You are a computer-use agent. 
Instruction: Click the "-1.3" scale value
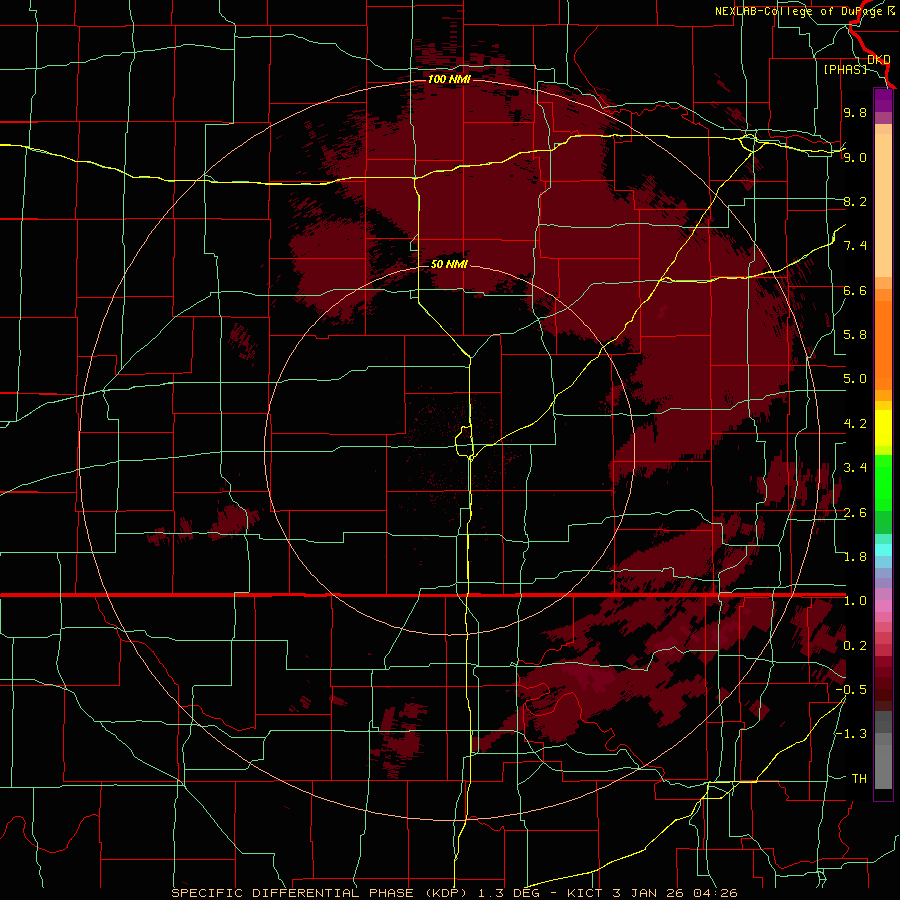[851, 734]
